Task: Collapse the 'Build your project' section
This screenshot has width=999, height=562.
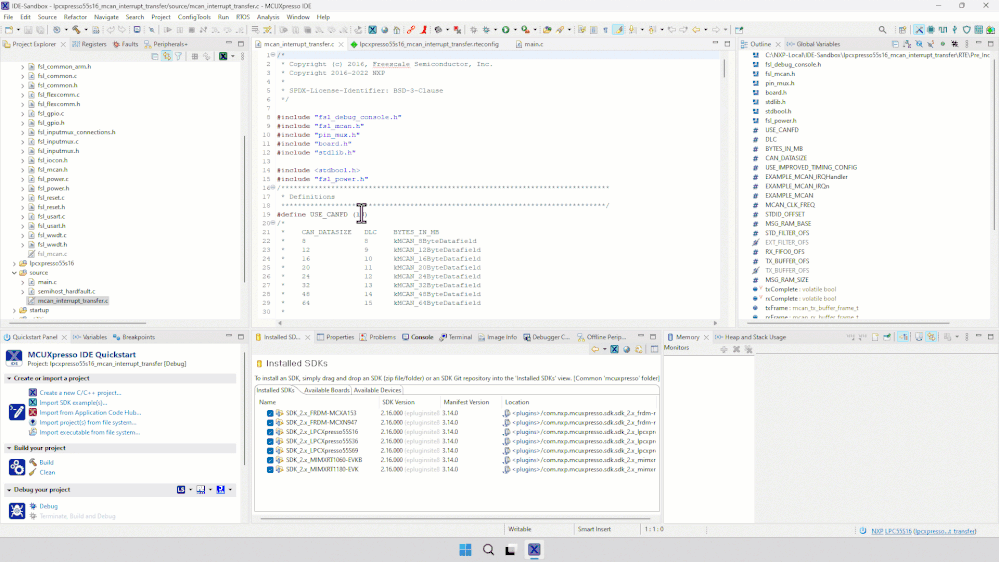Action: [x=9, y=449]
